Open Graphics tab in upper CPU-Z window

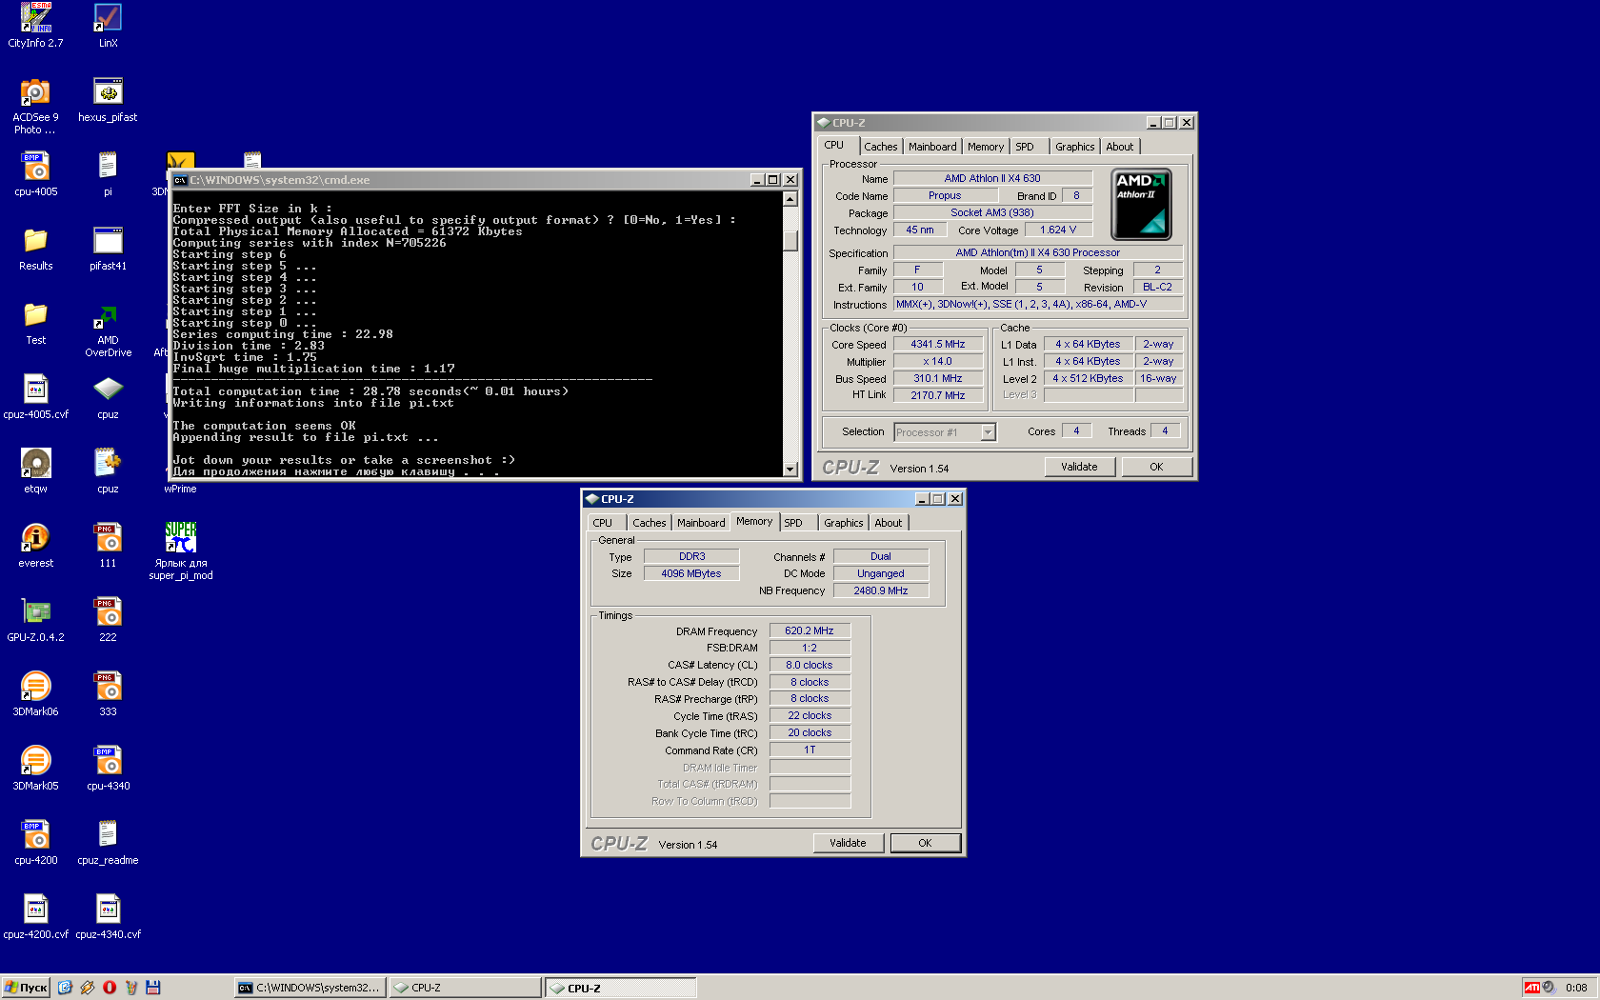(1075, 146)
